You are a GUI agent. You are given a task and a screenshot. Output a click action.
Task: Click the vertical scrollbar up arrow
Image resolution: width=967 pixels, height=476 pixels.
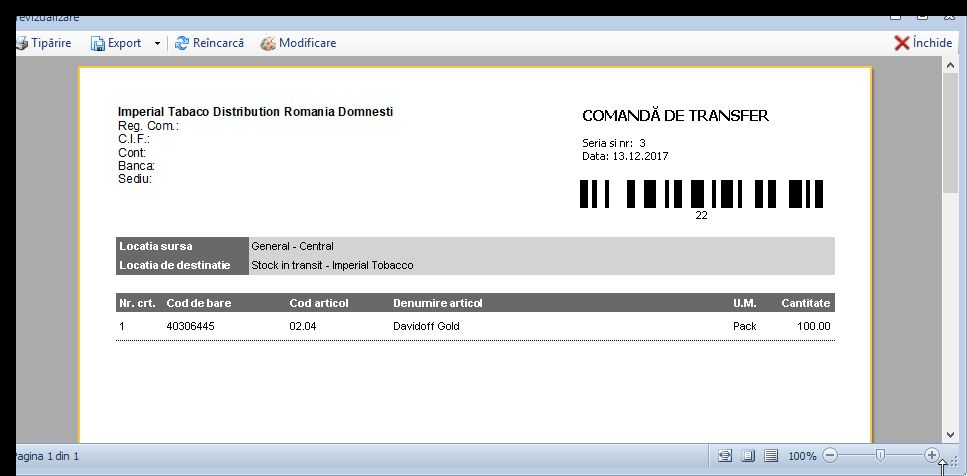tap(950, 65)
